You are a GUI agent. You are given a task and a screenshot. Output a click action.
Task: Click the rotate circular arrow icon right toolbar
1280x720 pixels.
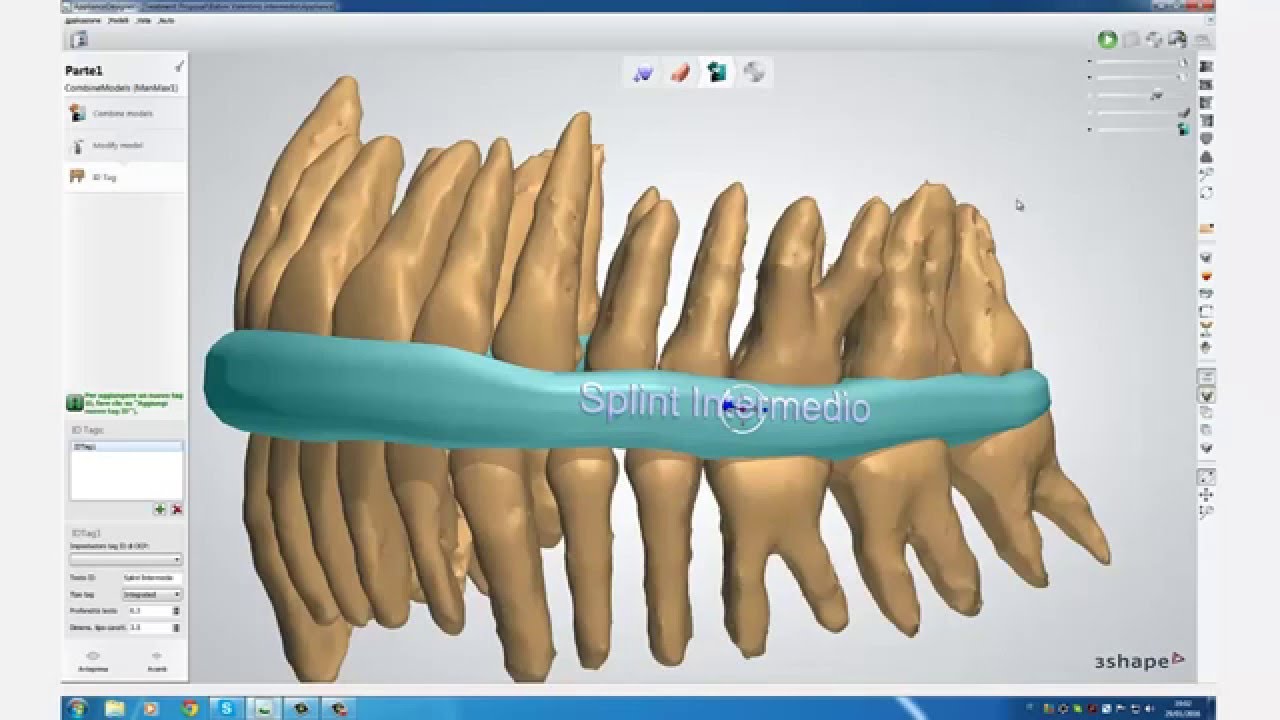(1206, 192)
